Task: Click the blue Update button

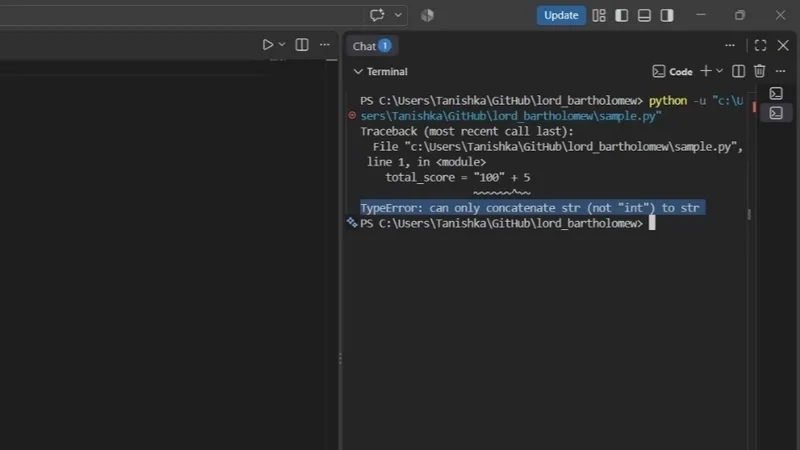Action: point(561,15)
